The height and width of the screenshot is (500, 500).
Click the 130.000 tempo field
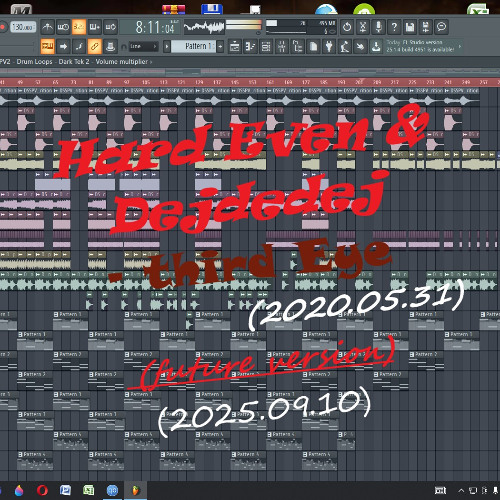pyautogui.click(x=23, y=27)
